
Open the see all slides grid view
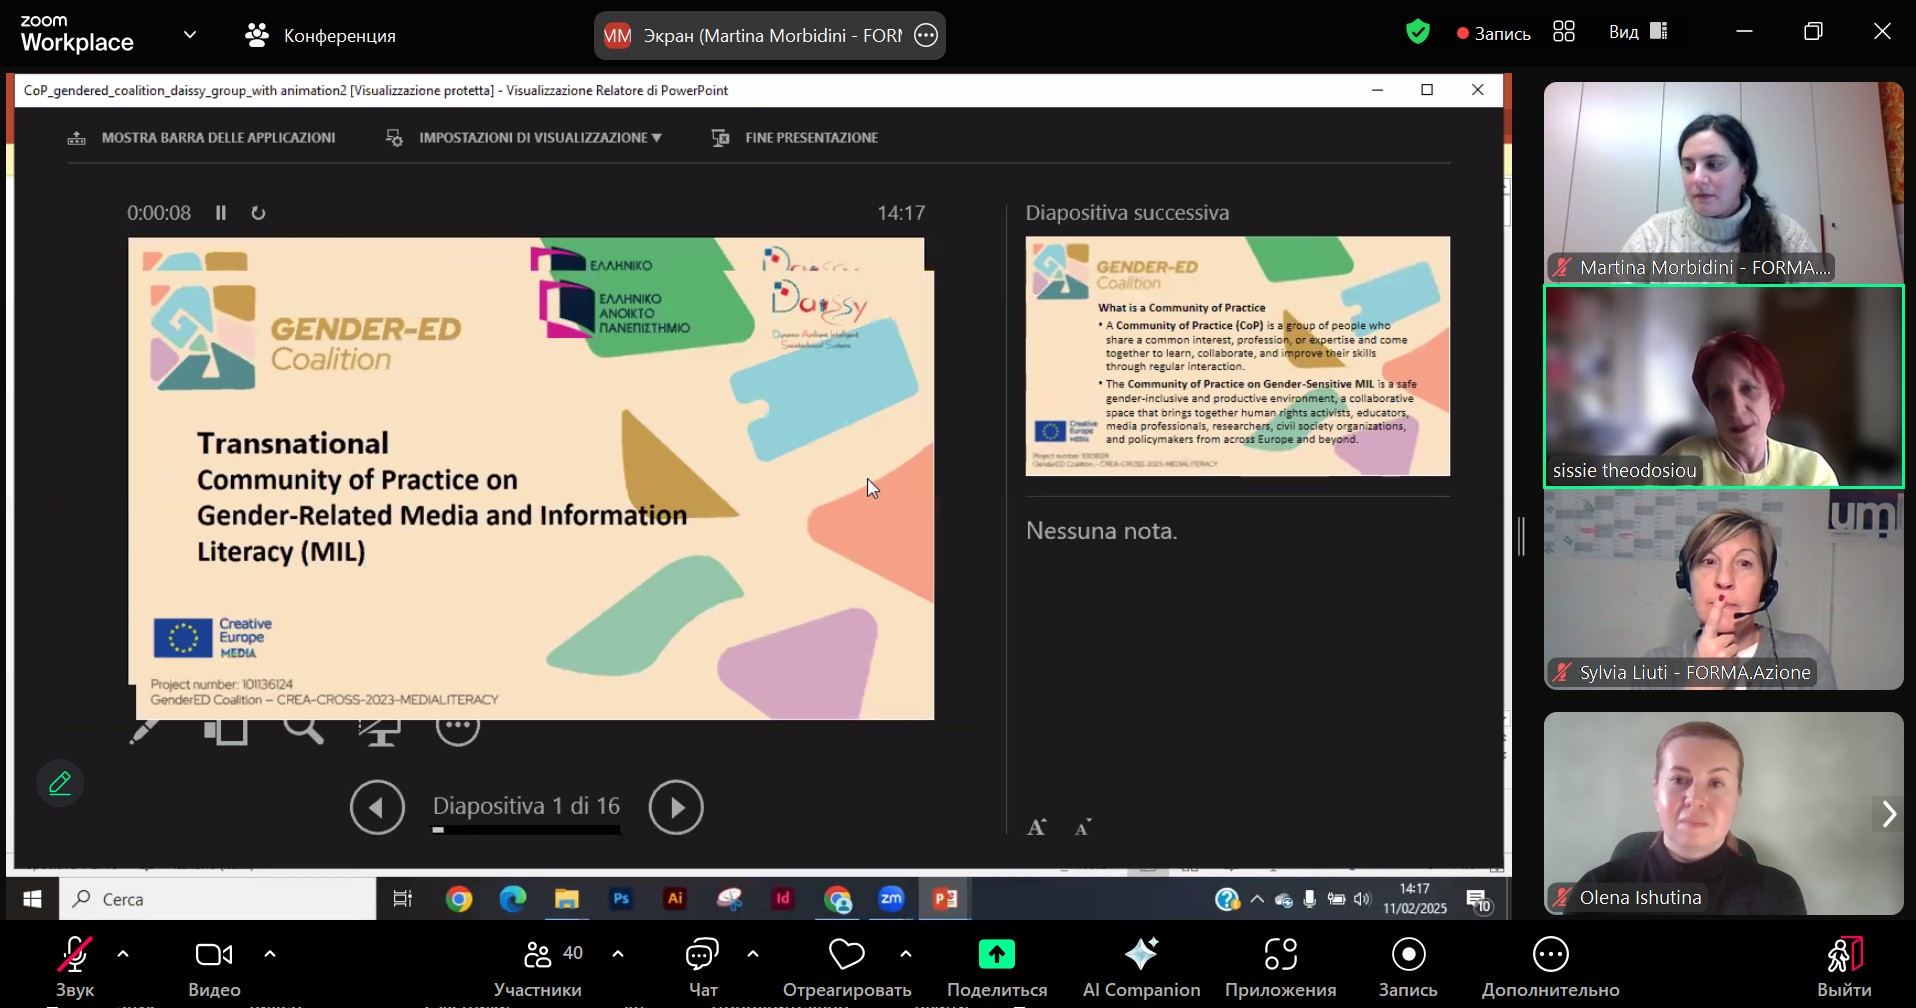(226, 731)
